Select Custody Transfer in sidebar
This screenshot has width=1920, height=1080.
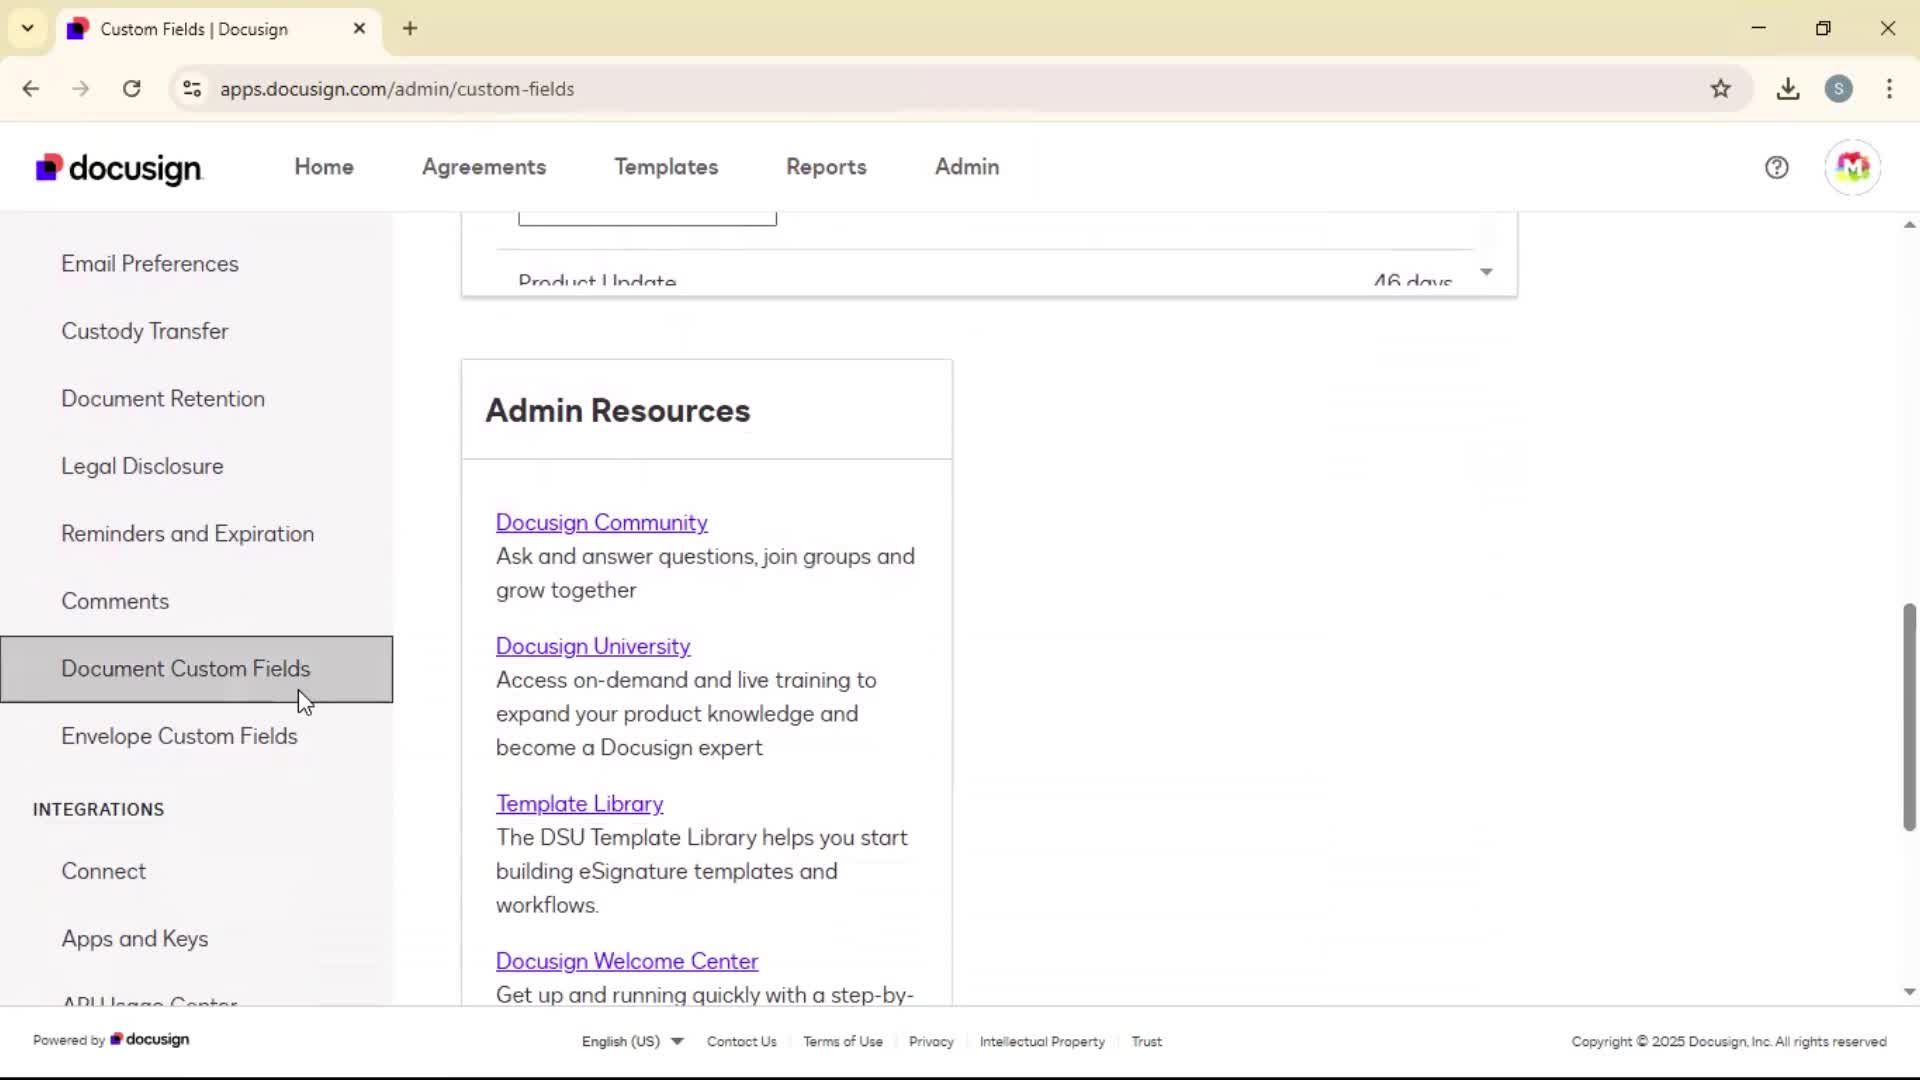[196, 331]
